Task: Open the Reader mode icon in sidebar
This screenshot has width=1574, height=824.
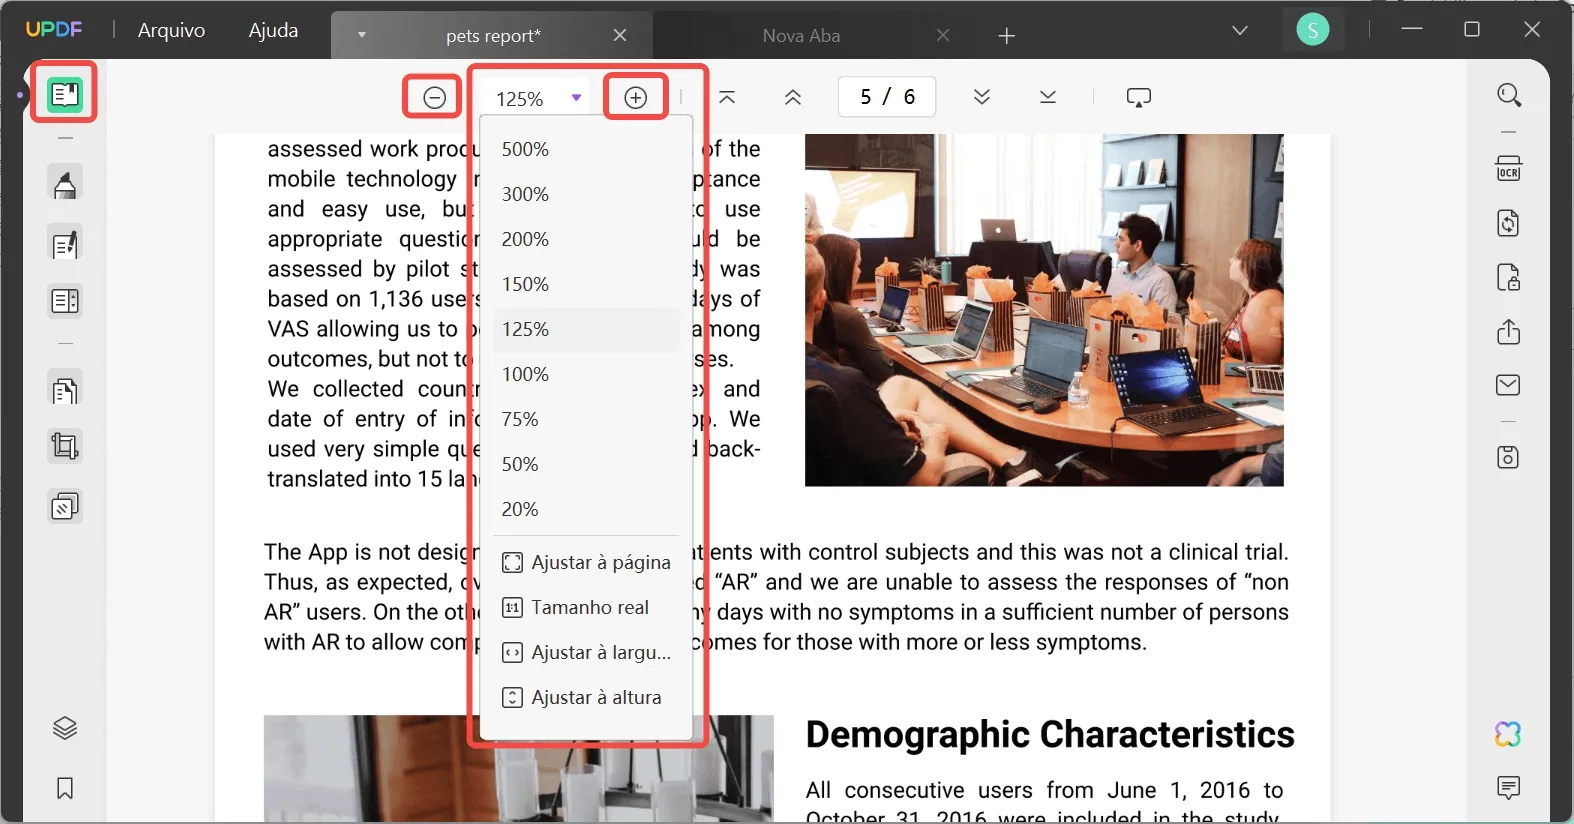Action: click(65, 94)
